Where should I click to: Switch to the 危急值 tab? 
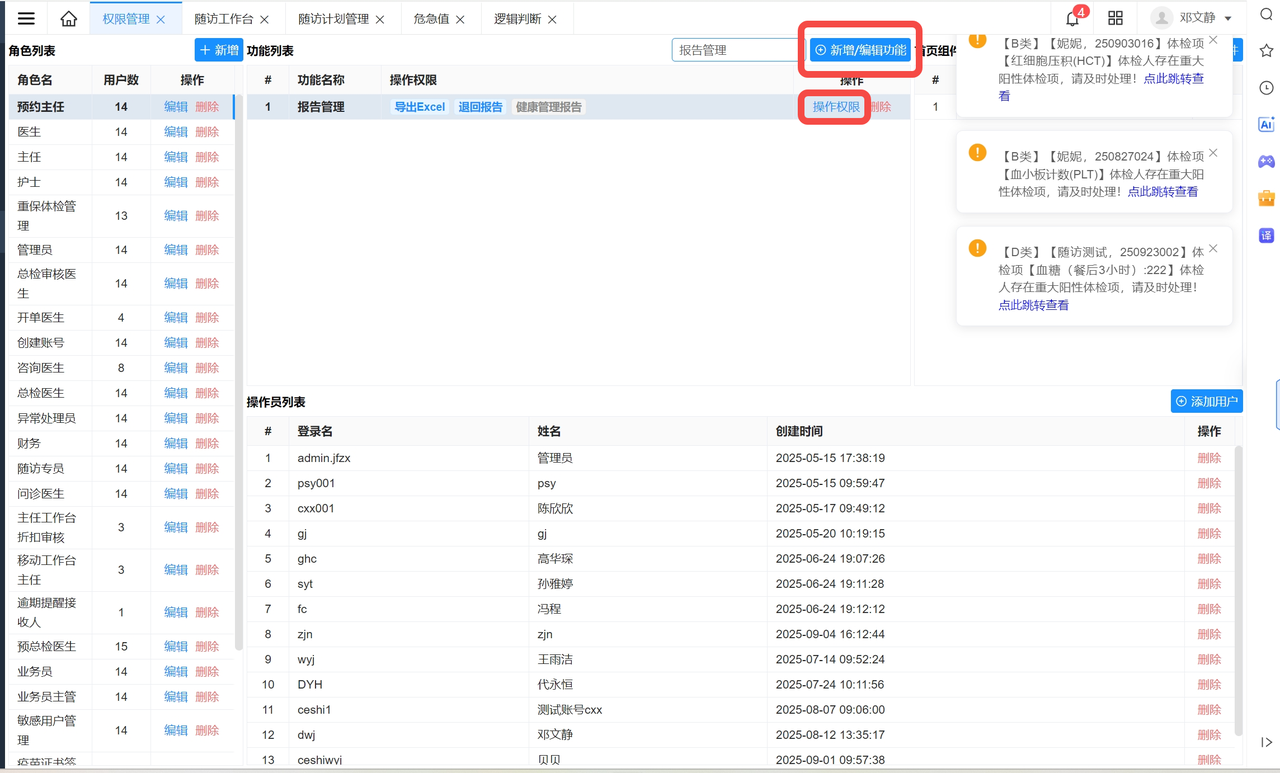pos(431,19)
